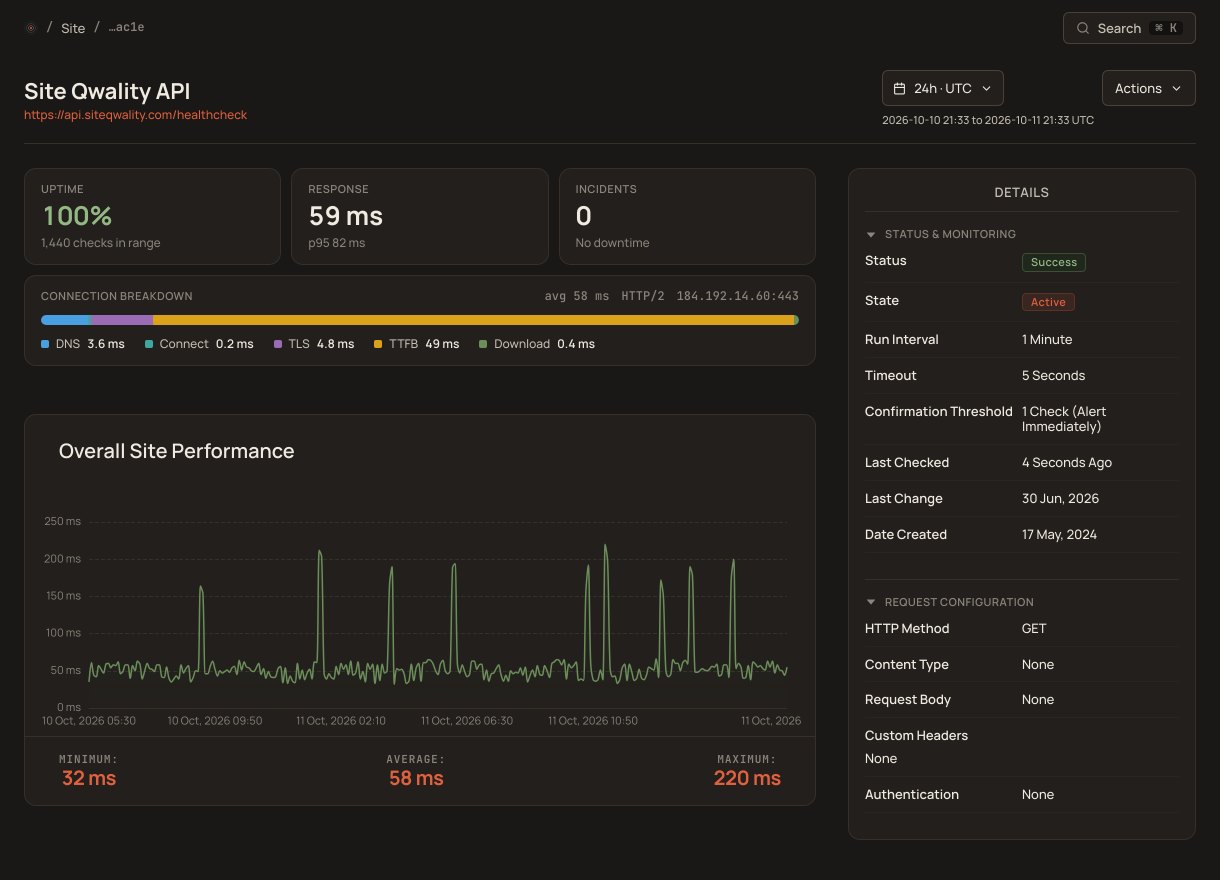1220x880 pixels.
Task: Click the Minimum 32 ms value
Action: tap(88, 778)
